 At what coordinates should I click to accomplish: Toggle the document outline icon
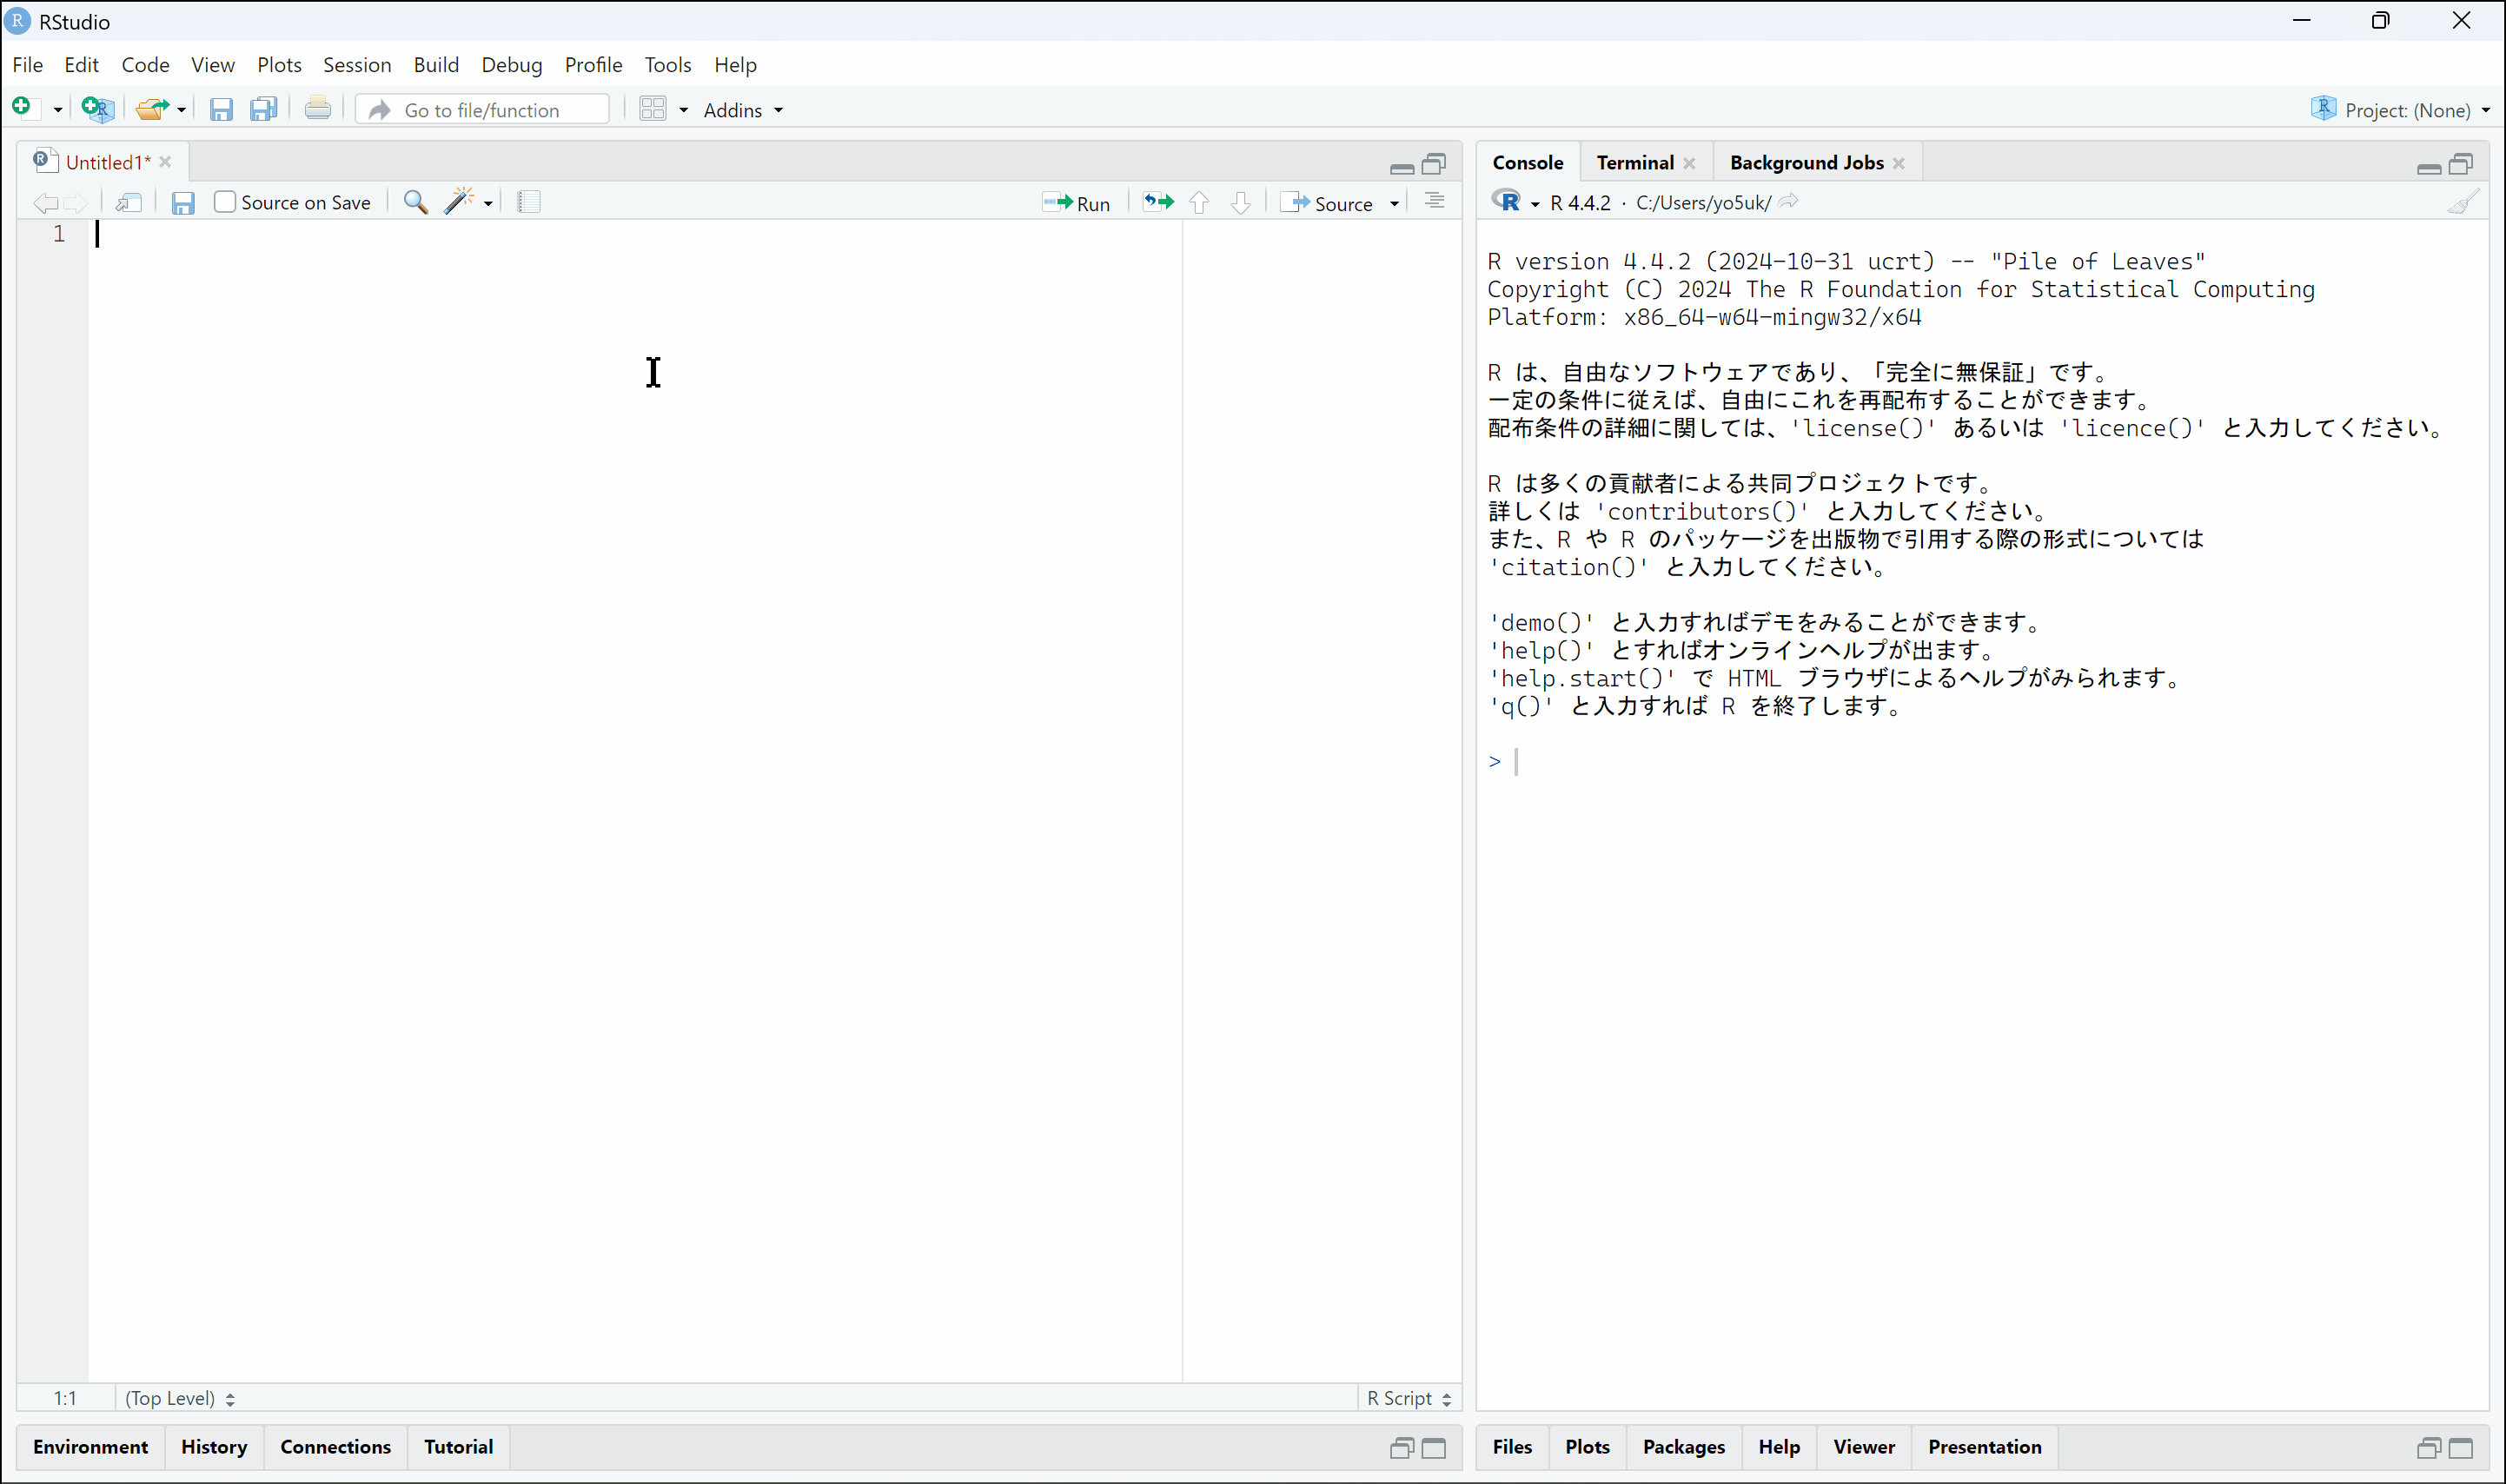click(x=1435, y=202)
